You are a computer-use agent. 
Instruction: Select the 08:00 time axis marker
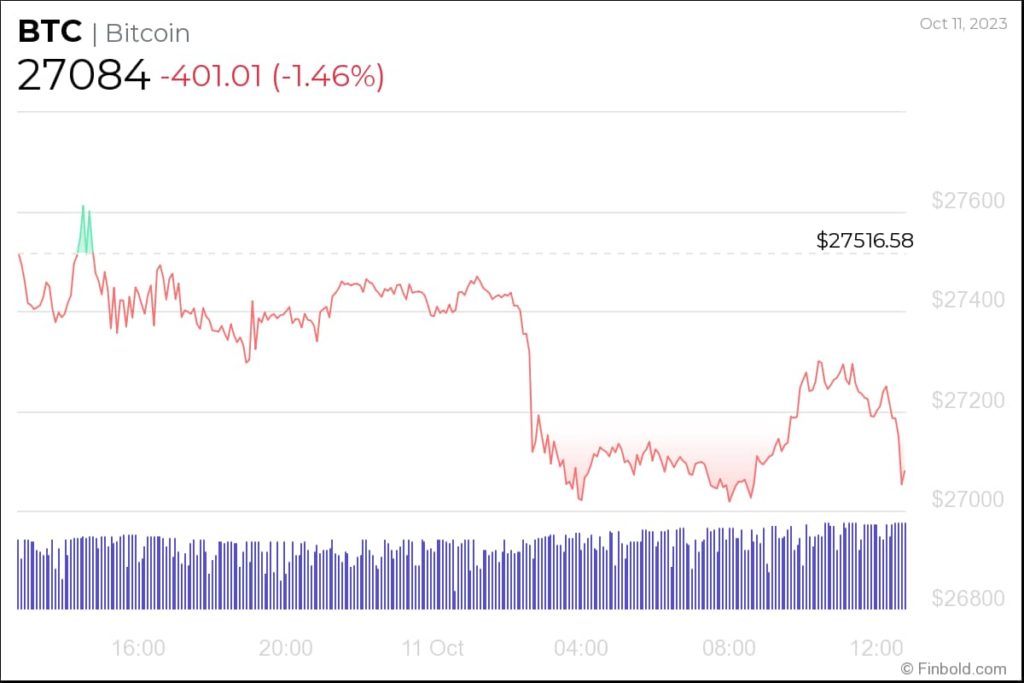(729, 647)
